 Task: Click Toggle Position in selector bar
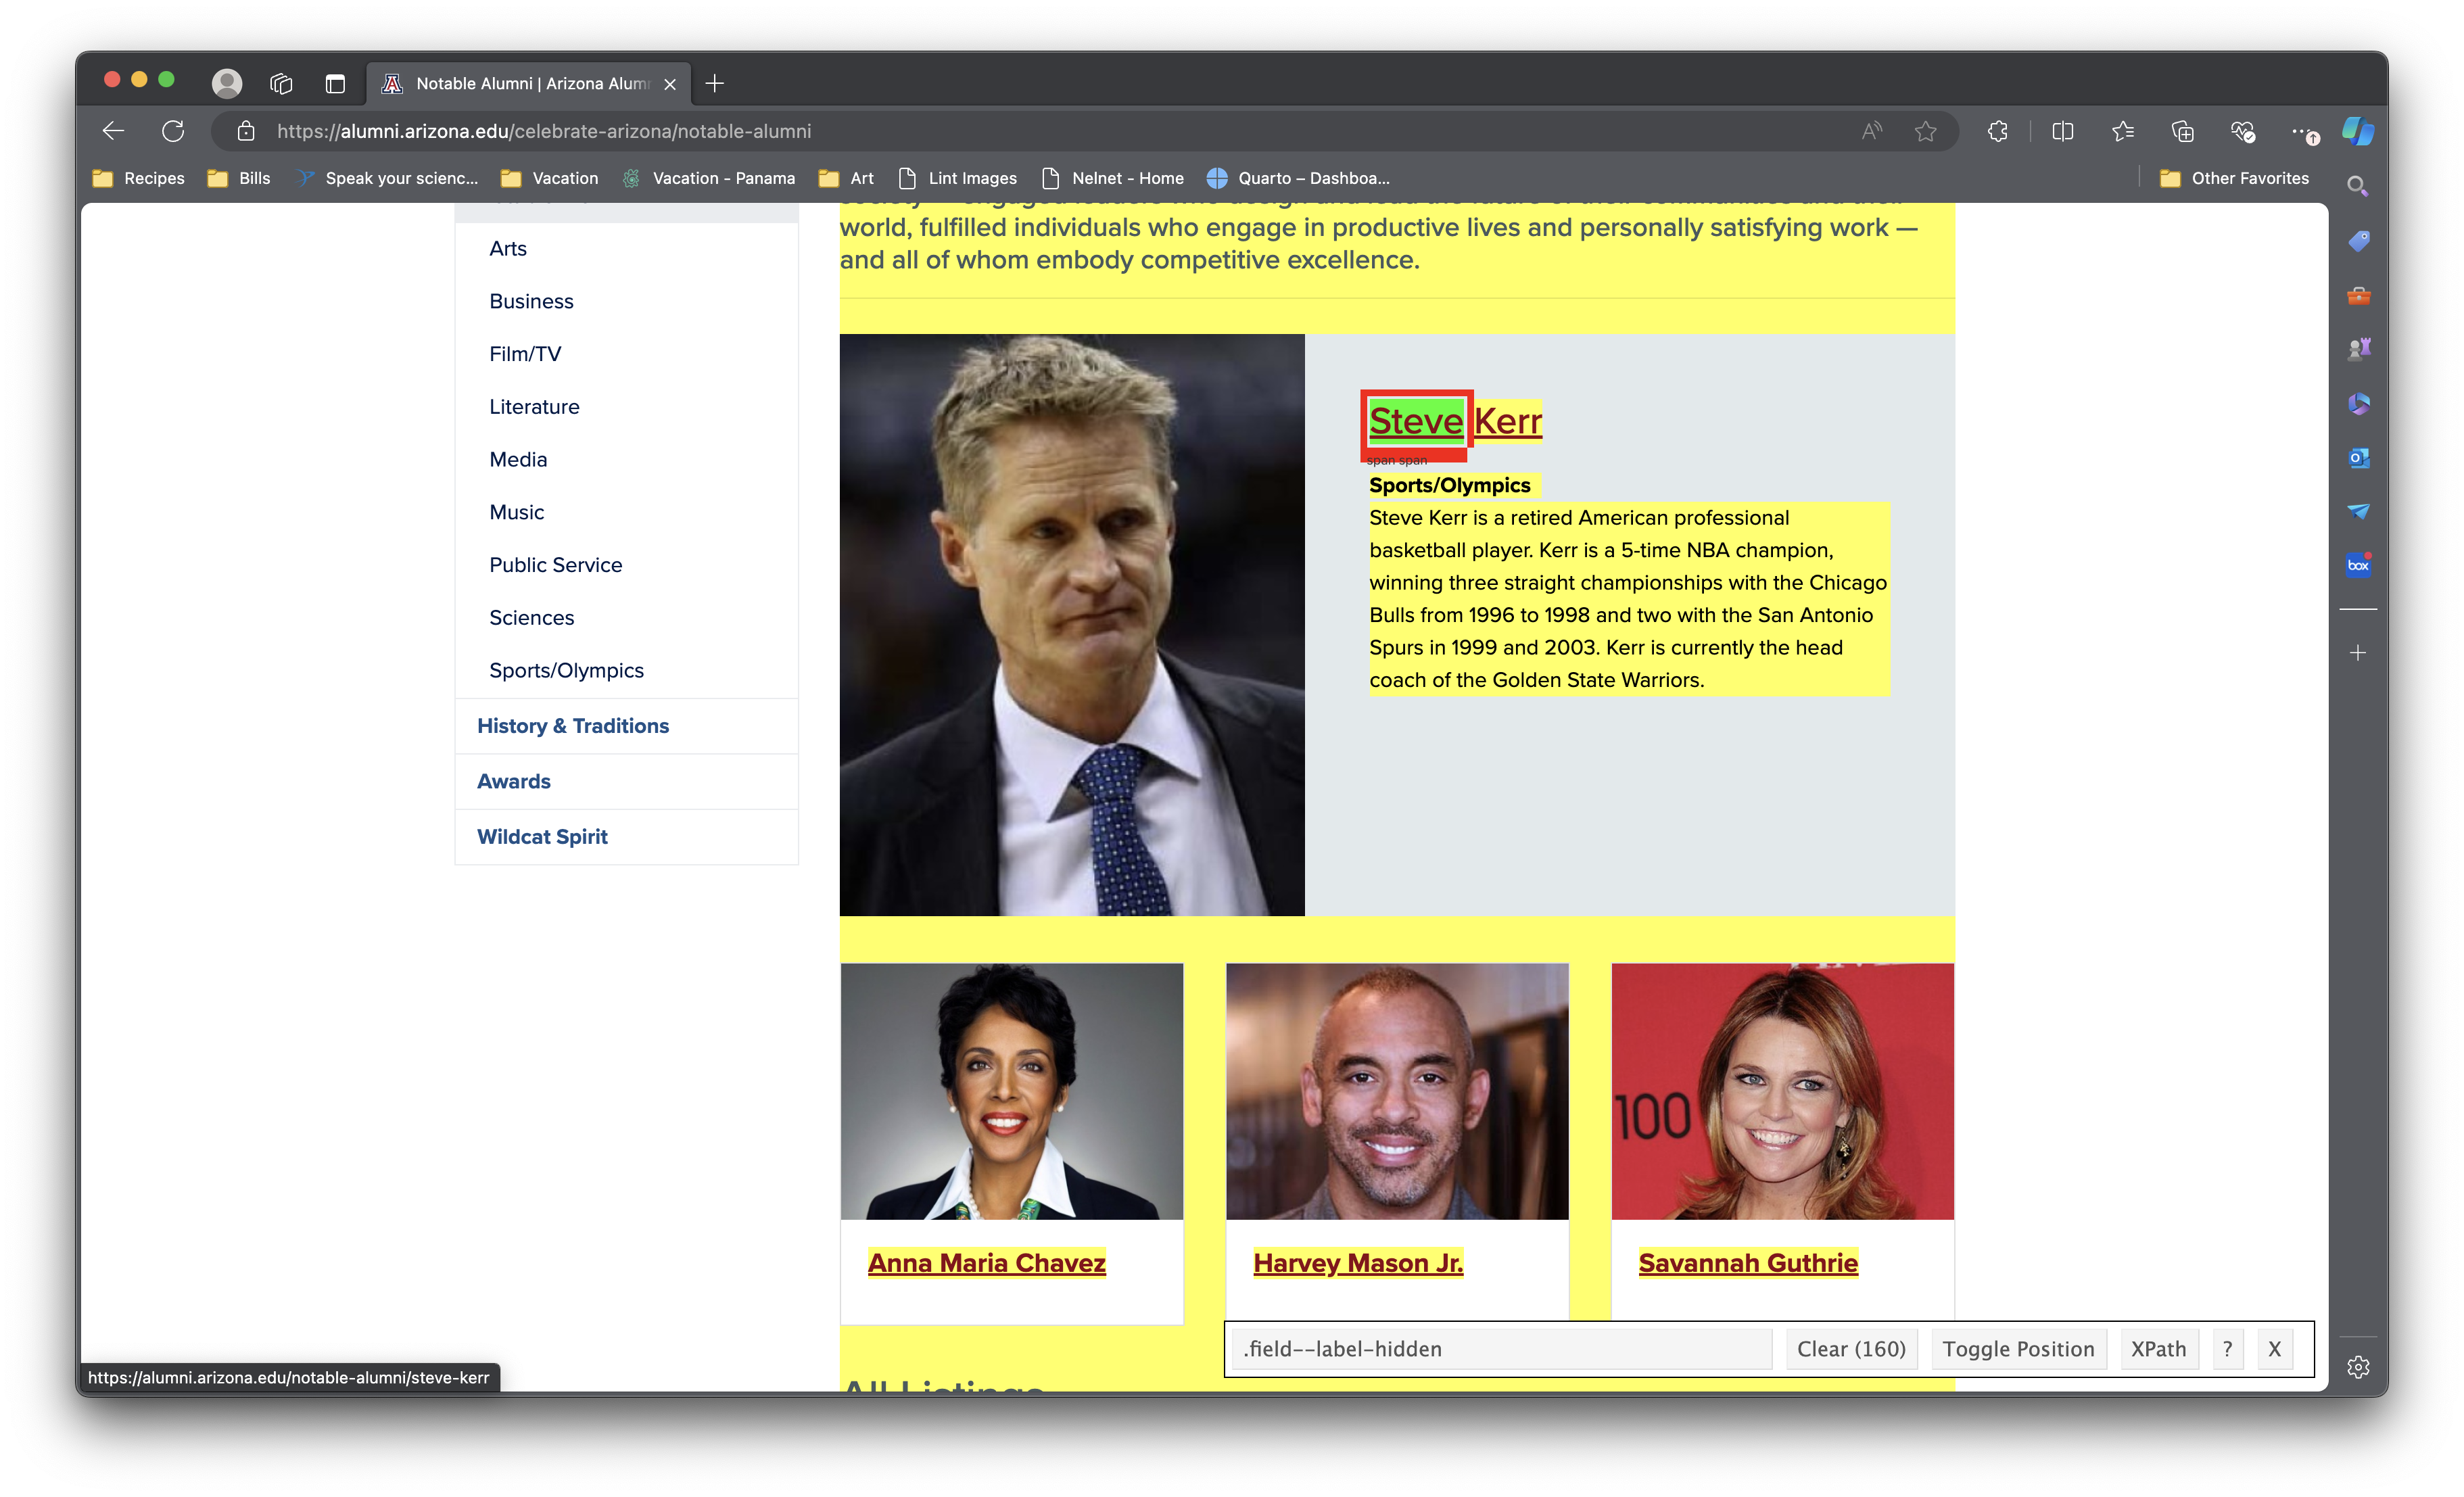pyautogui.click(x=2017, y=1349)
